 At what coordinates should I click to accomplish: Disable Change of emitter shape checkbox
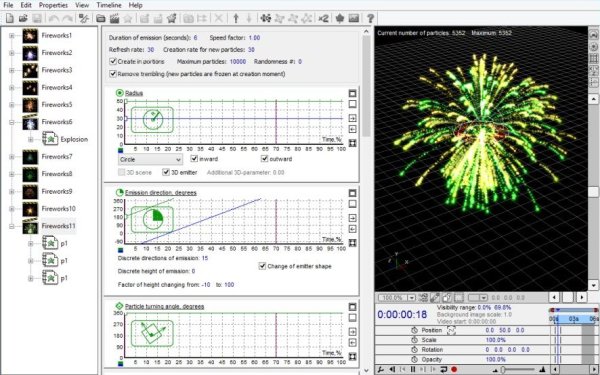pos(262,266)
